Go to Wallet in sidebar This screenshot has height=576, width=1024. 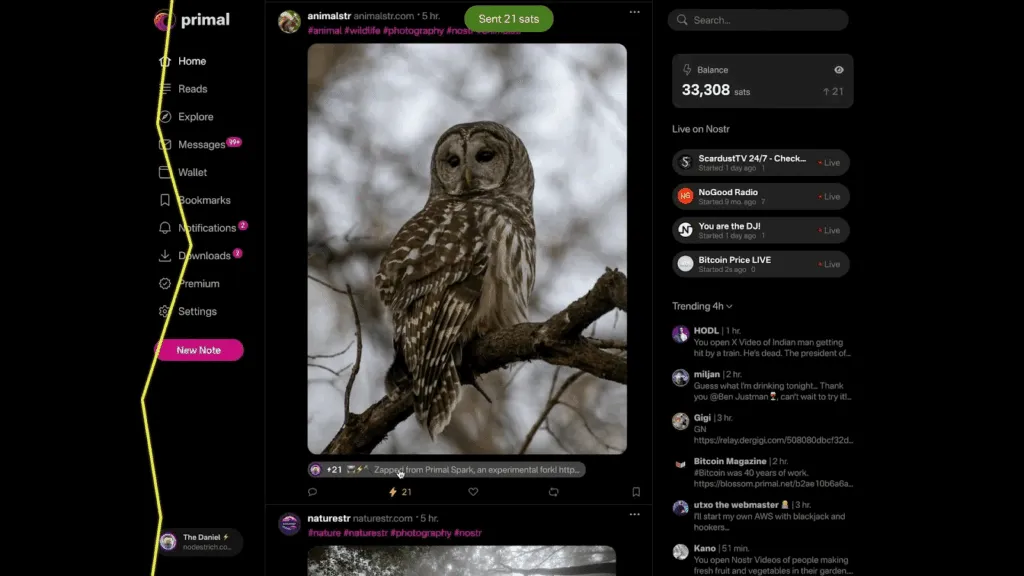192,172
